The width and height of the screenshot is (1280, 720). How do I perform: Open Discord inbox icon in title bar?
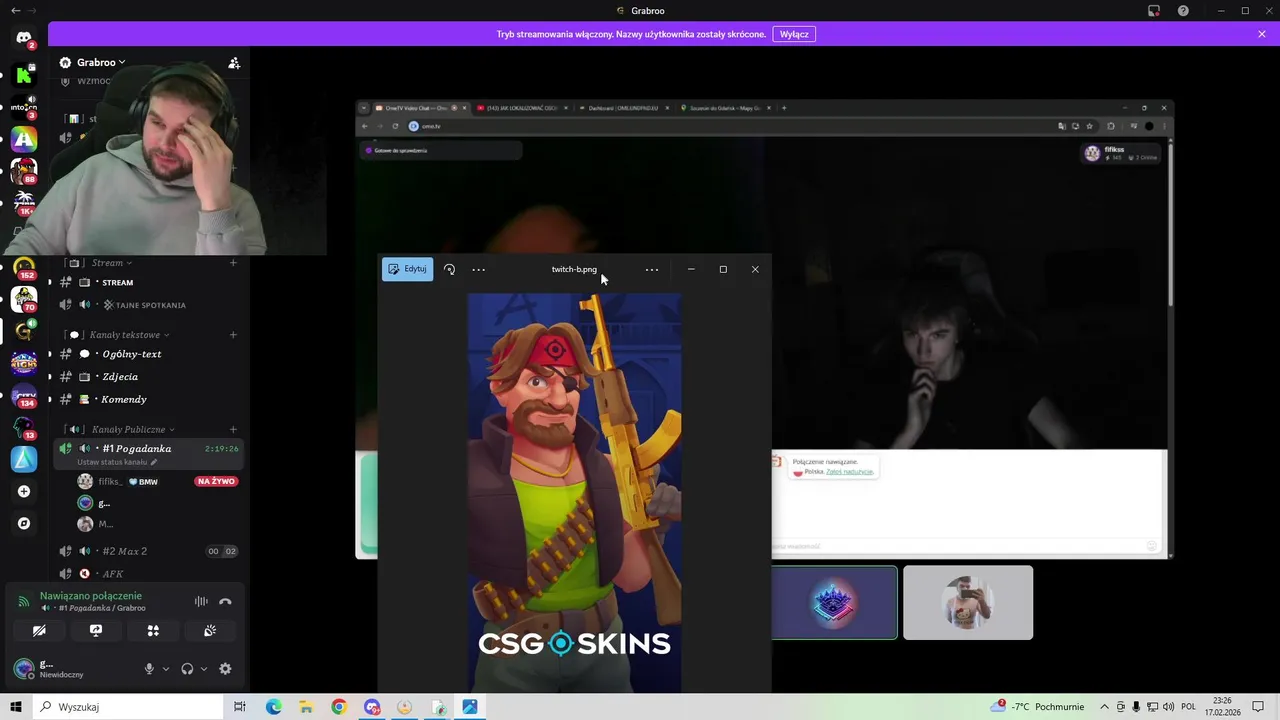1153,11
